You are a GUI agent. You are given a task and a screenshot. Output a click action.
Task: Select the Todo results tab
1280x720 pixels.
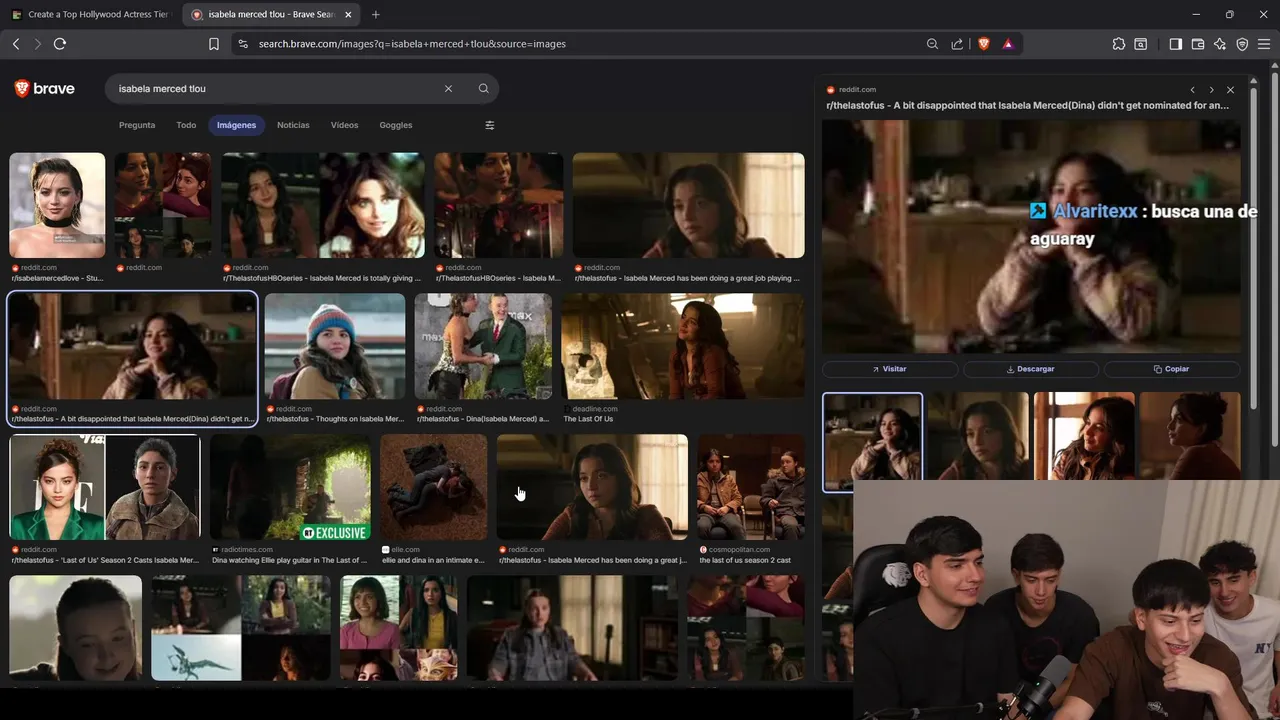click(x=186, y=125)
